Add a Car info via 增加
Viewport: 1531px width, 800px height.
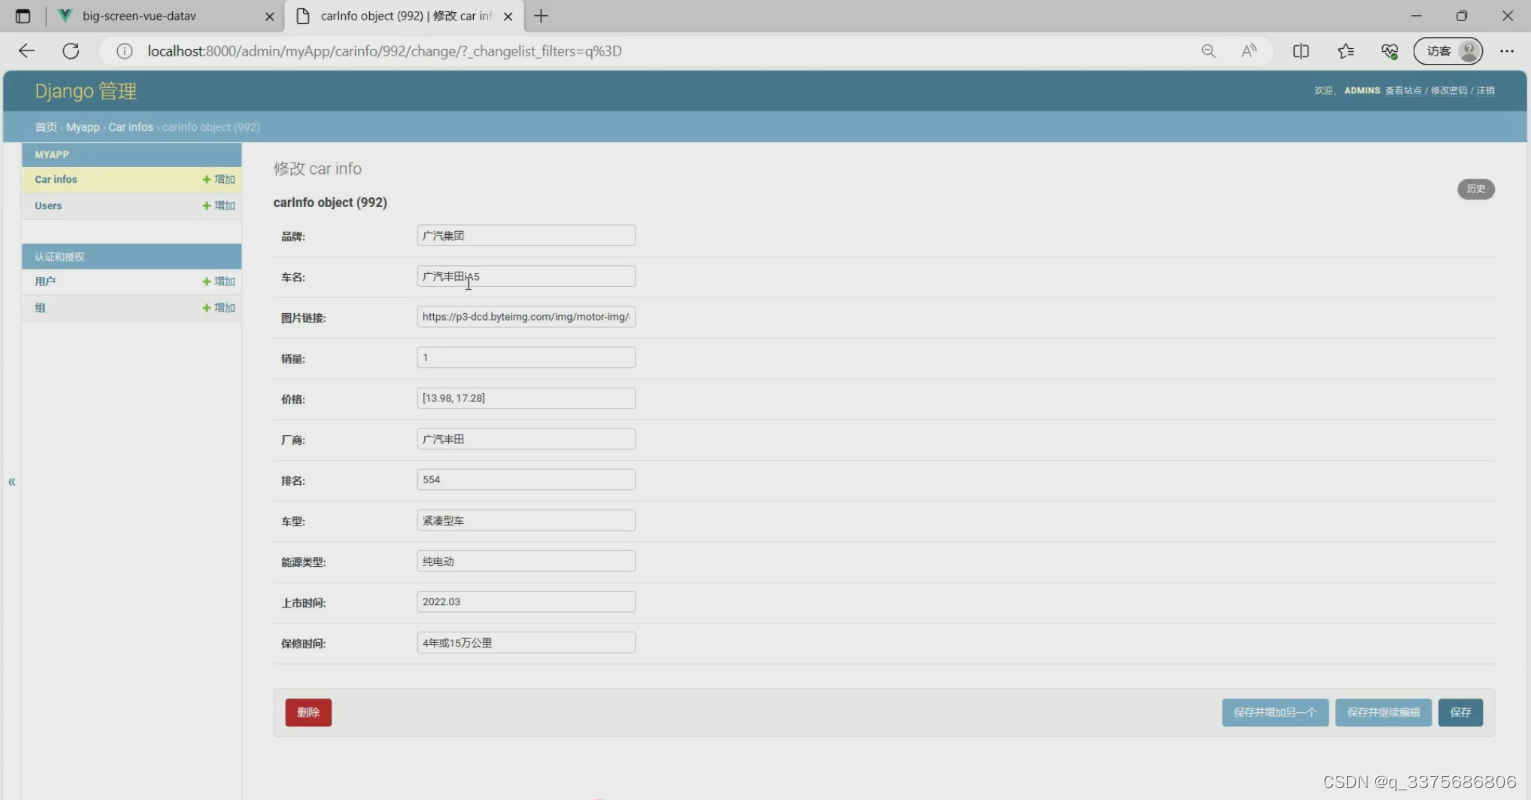pos(219,180)
